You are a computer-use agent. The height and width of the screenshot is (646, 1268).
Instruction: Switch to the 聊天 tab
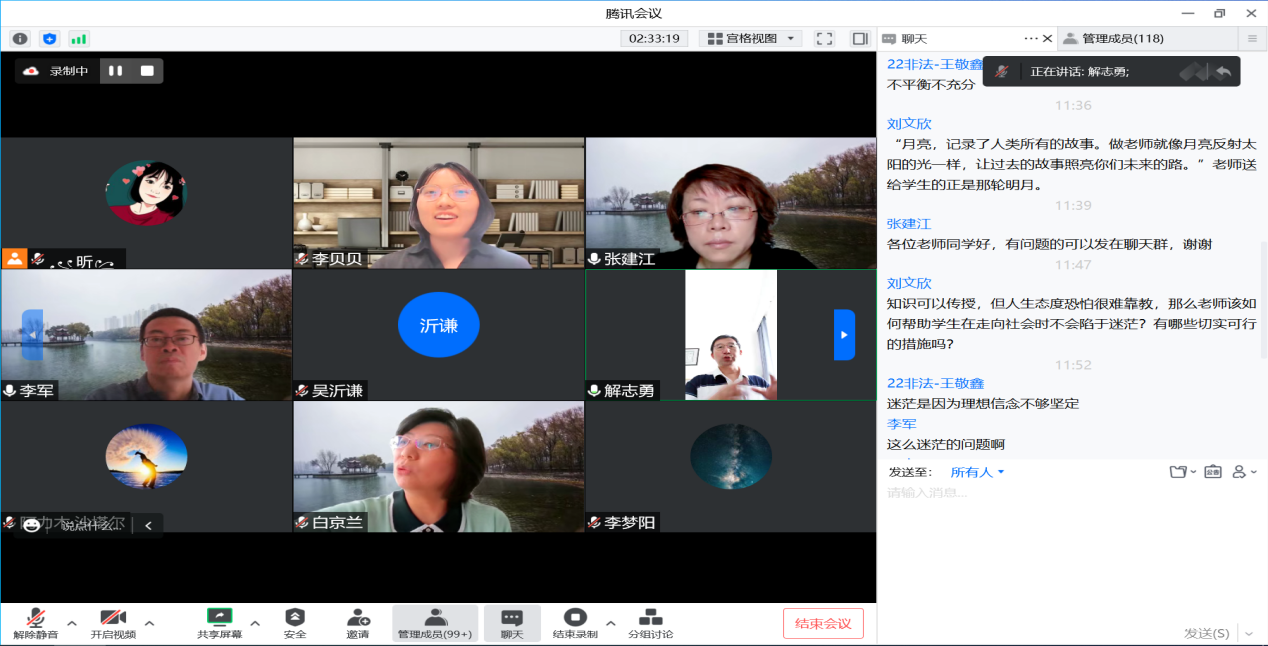[914, 39]
